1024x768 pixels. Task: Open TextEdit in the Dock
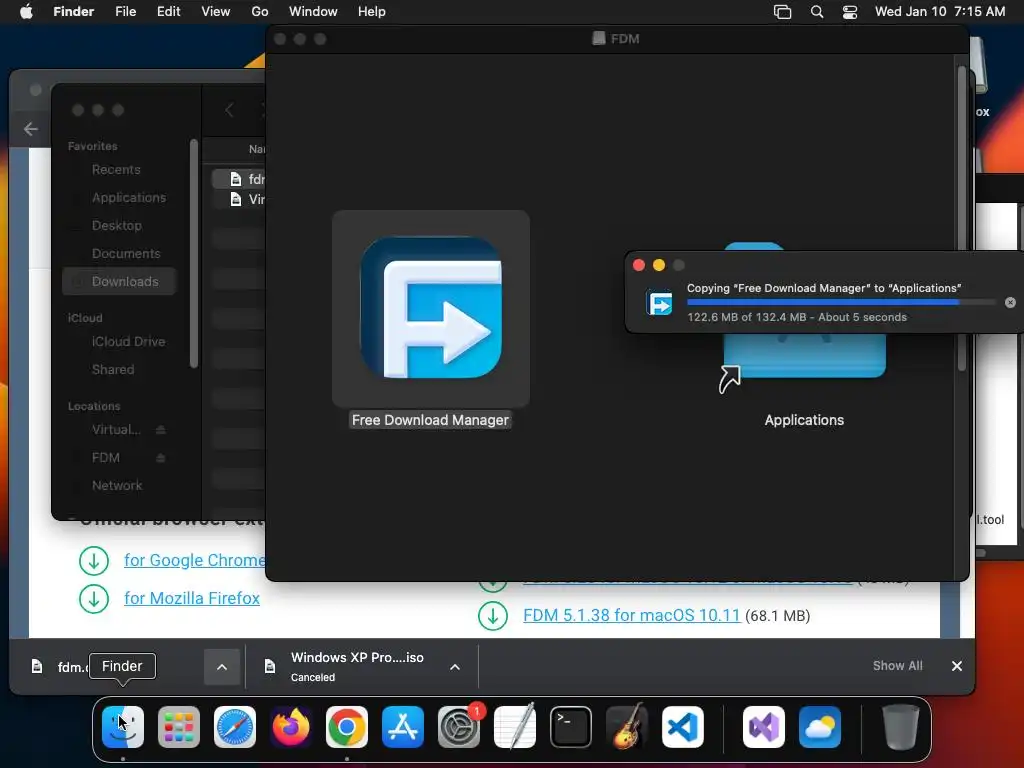tap(515, 727)
